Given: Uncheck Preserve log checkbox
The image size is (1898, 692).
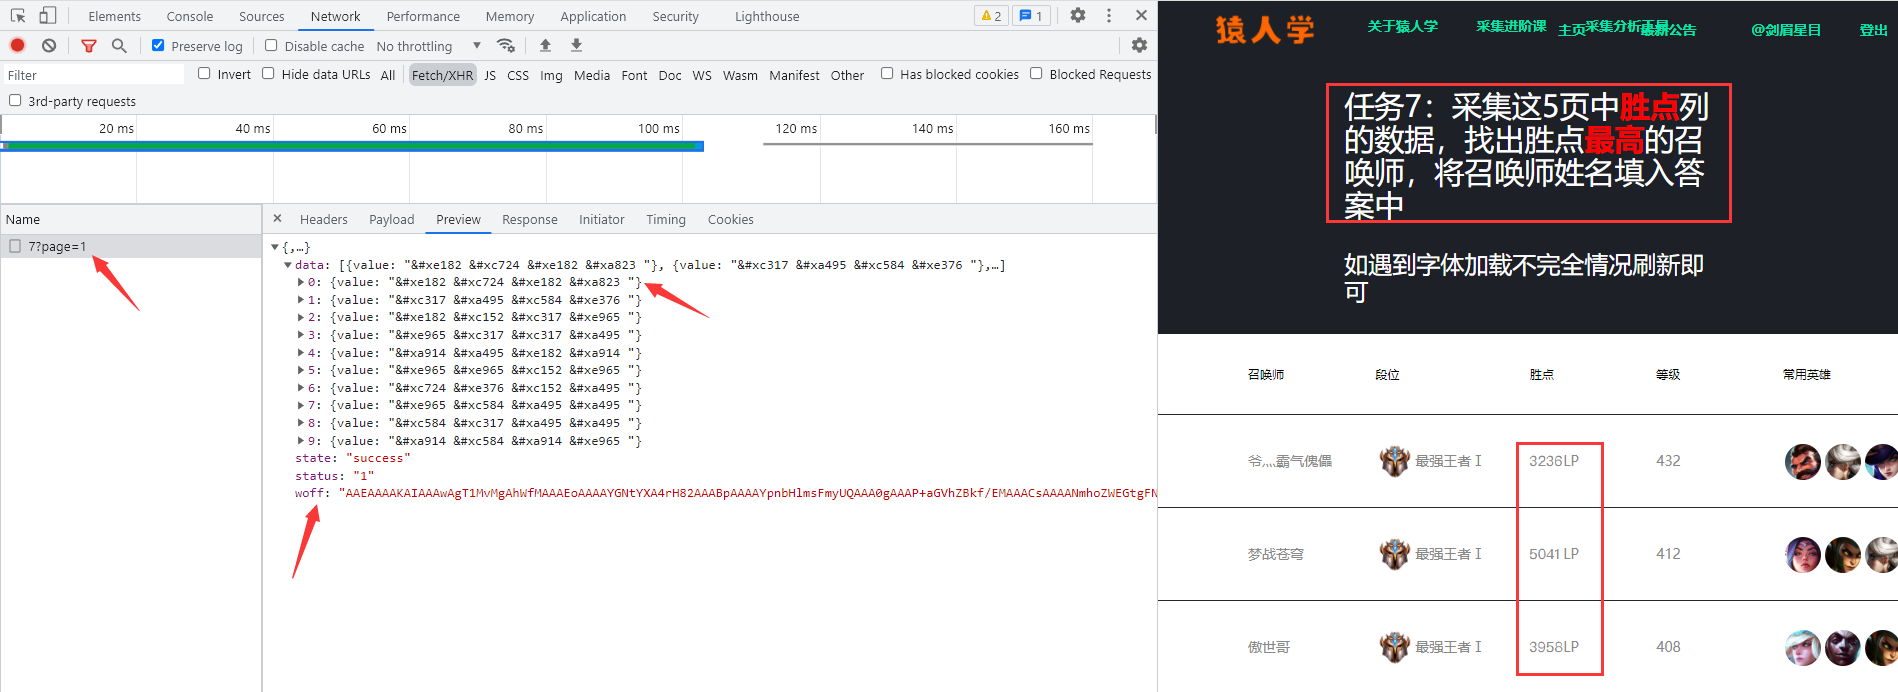Looking at the screenshot, I should point(158,45).
